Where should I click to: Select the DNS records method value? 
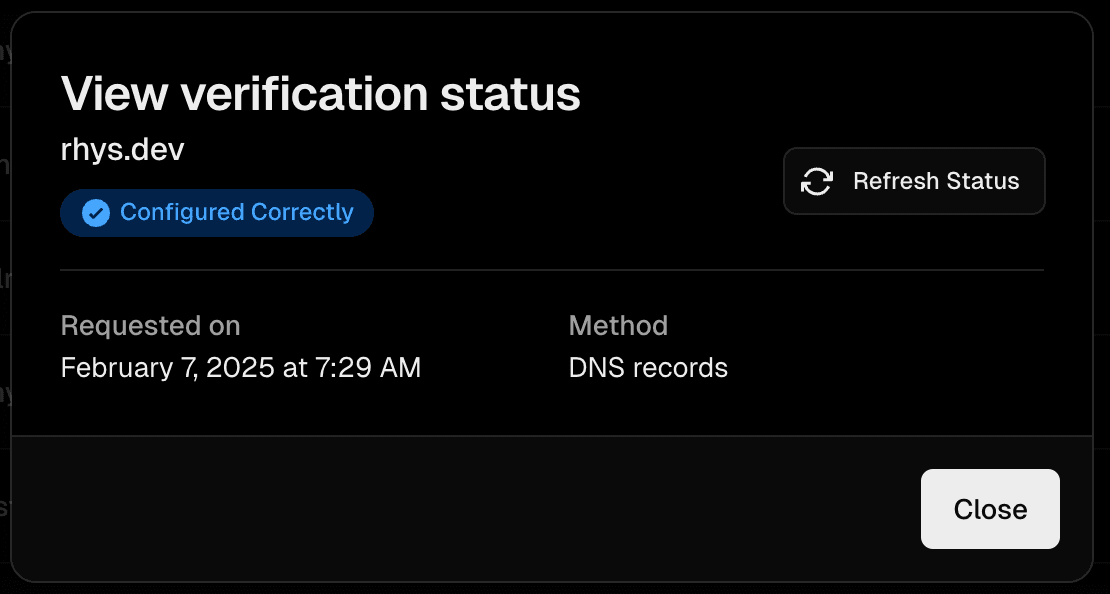pyautogui.click(x=648, y=367)
